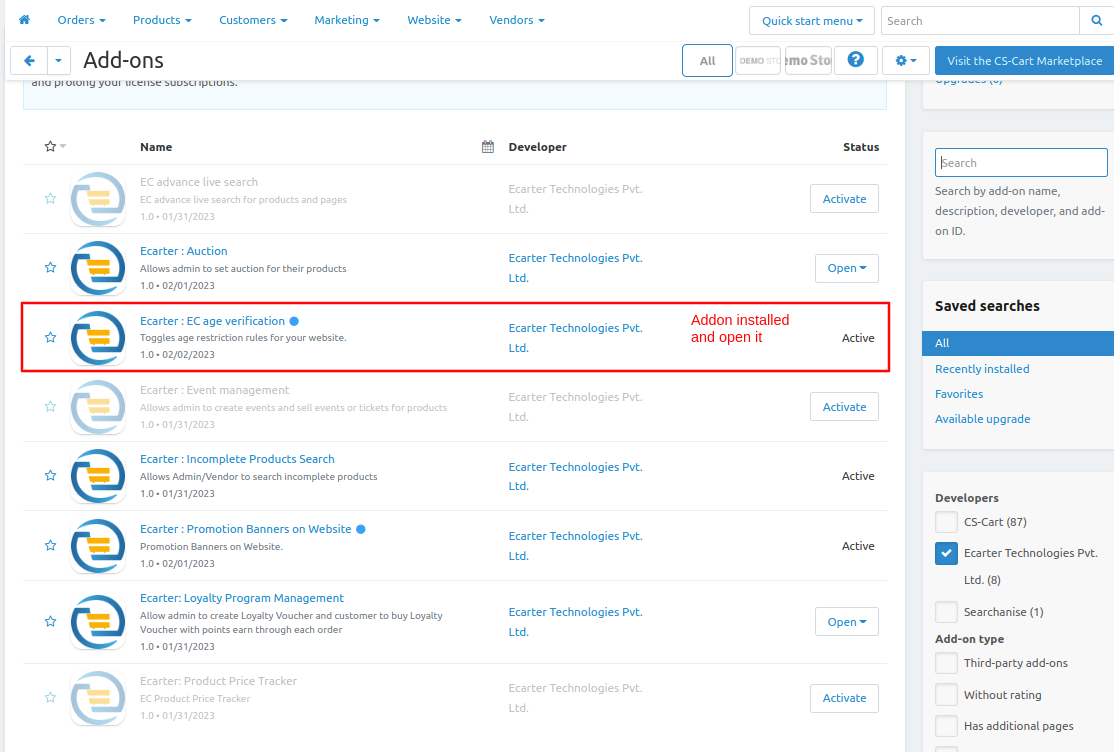Open Recently installed saved search

pyautogui.click(x=982, y=369)
